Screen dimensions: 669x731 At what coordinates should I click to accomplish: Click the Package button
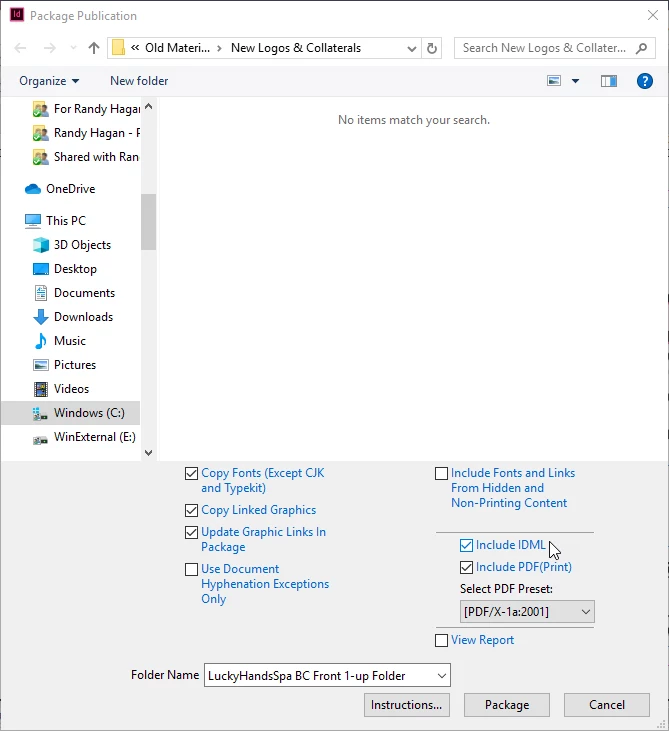(x=507, y=705)
